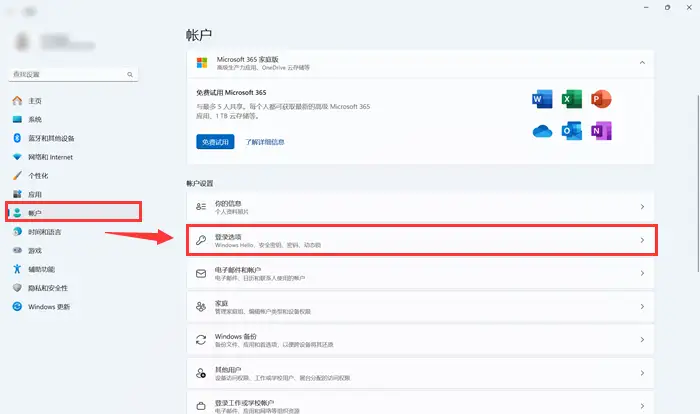Select 帐户 accounts icon in sidebar

tap(17, 213)
